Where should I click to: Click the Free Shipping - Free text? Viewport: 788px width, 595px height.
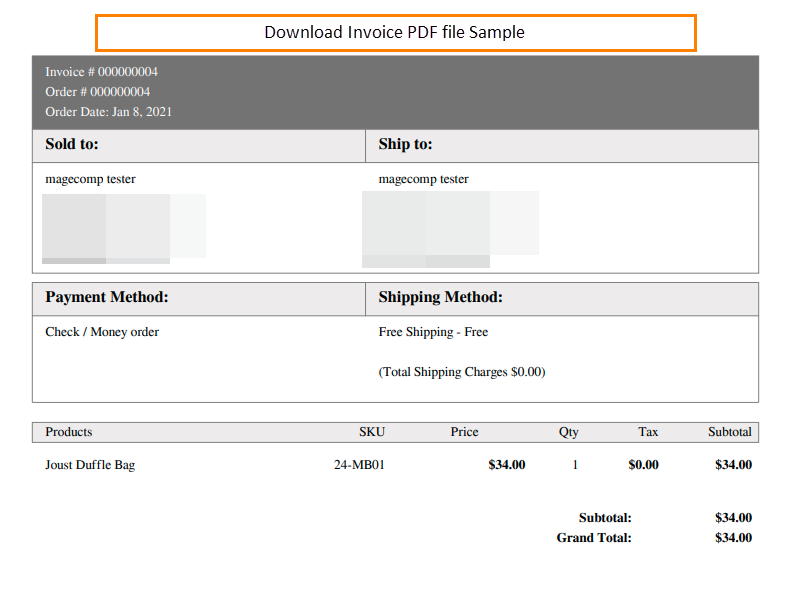tap(433, 332)
